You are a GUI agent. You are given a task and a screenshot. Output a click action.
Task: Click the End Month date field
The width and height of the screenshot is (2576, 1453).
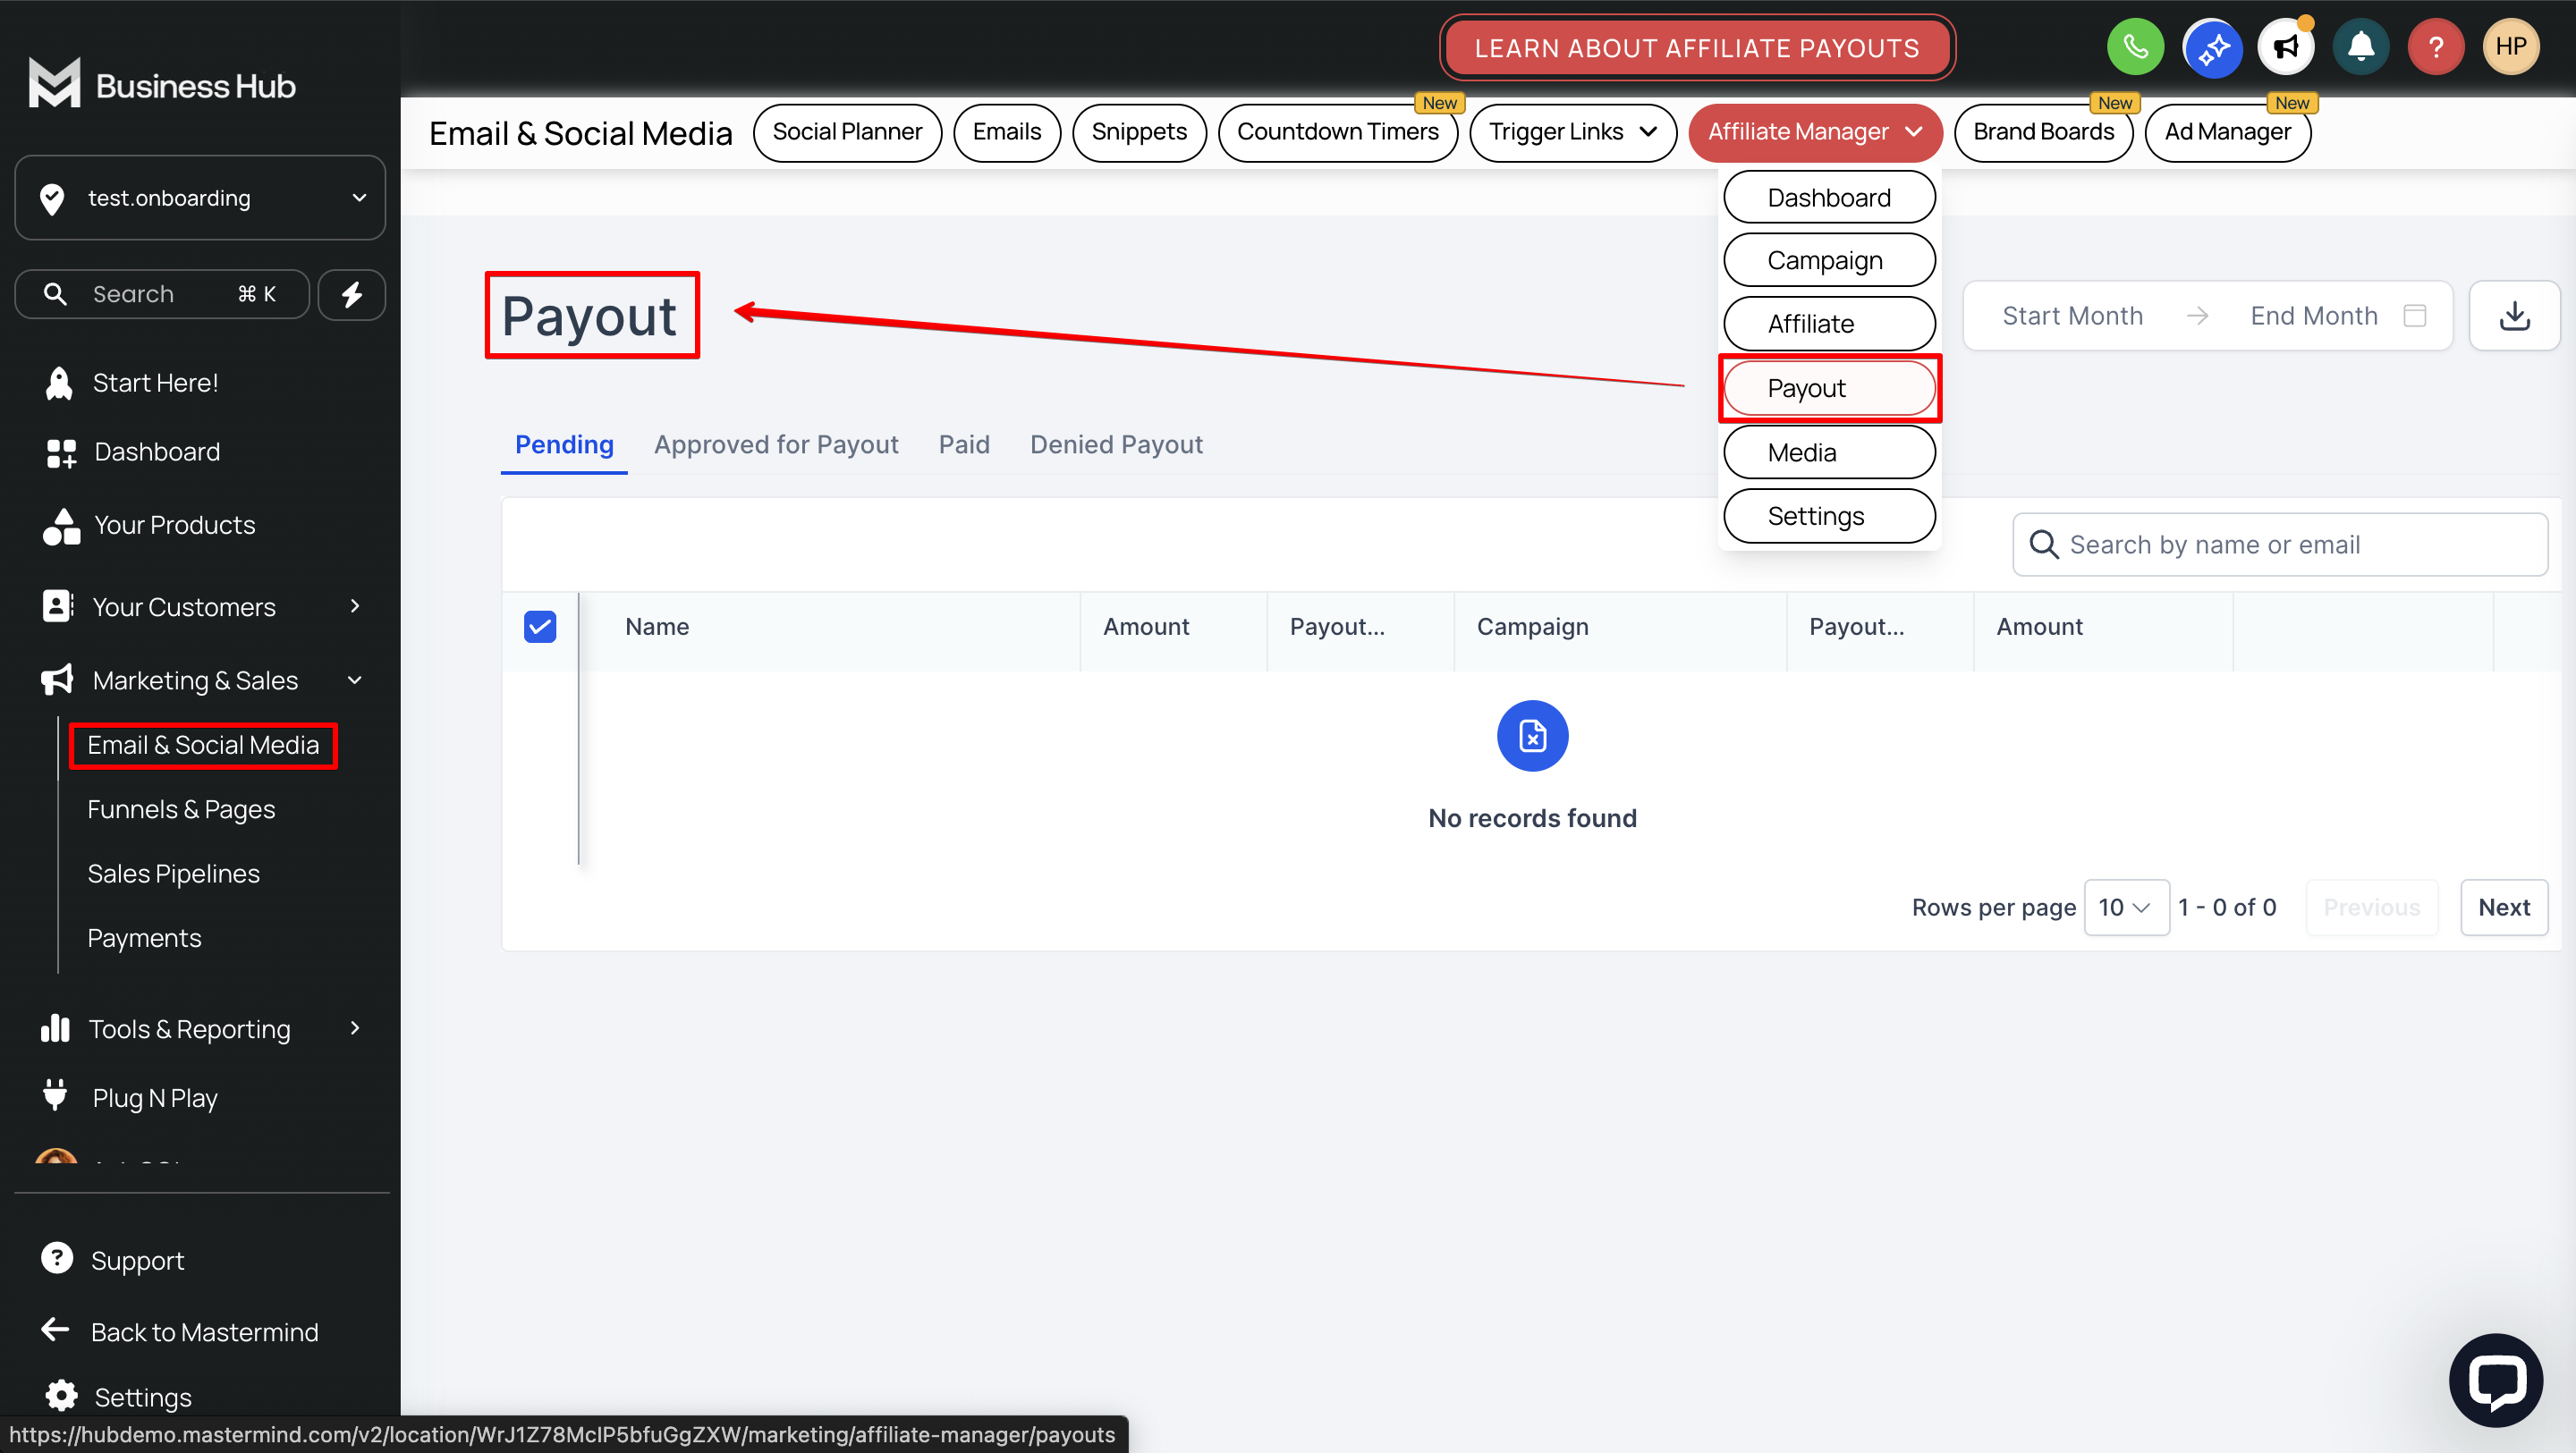click(2313, 316)
